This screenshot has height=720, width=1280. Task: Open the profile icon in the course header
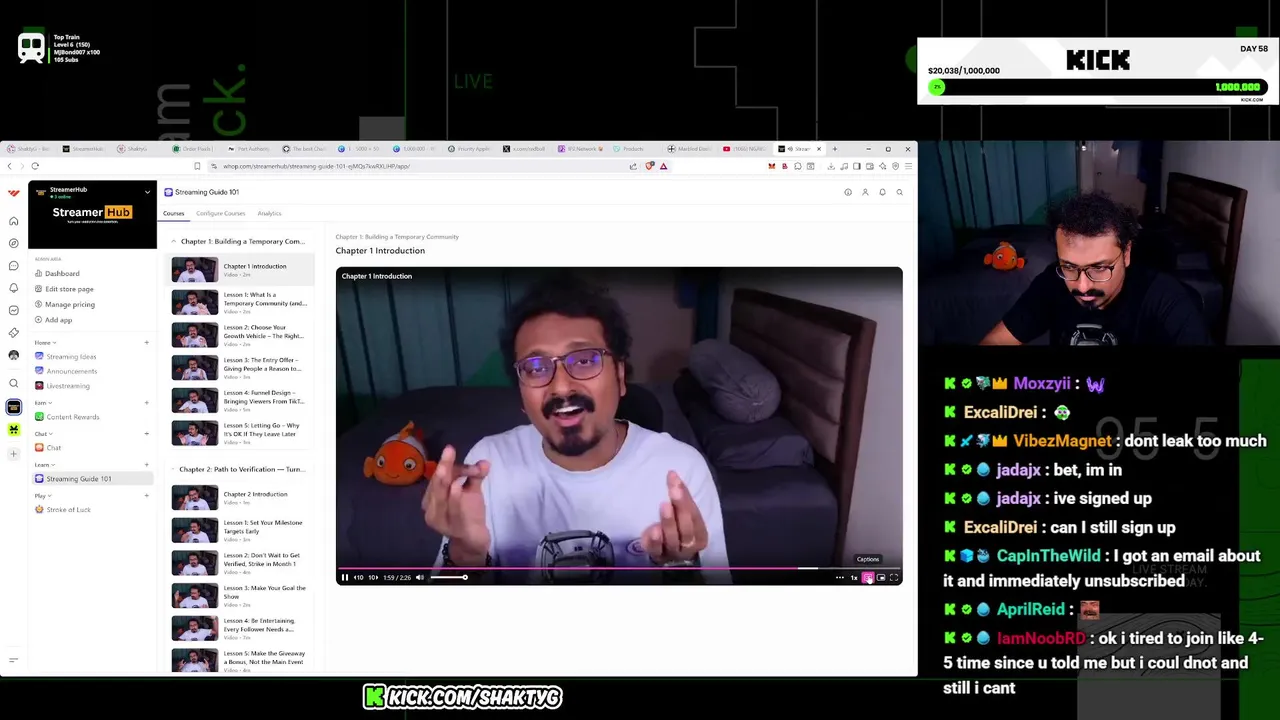(x=865, y=192)
